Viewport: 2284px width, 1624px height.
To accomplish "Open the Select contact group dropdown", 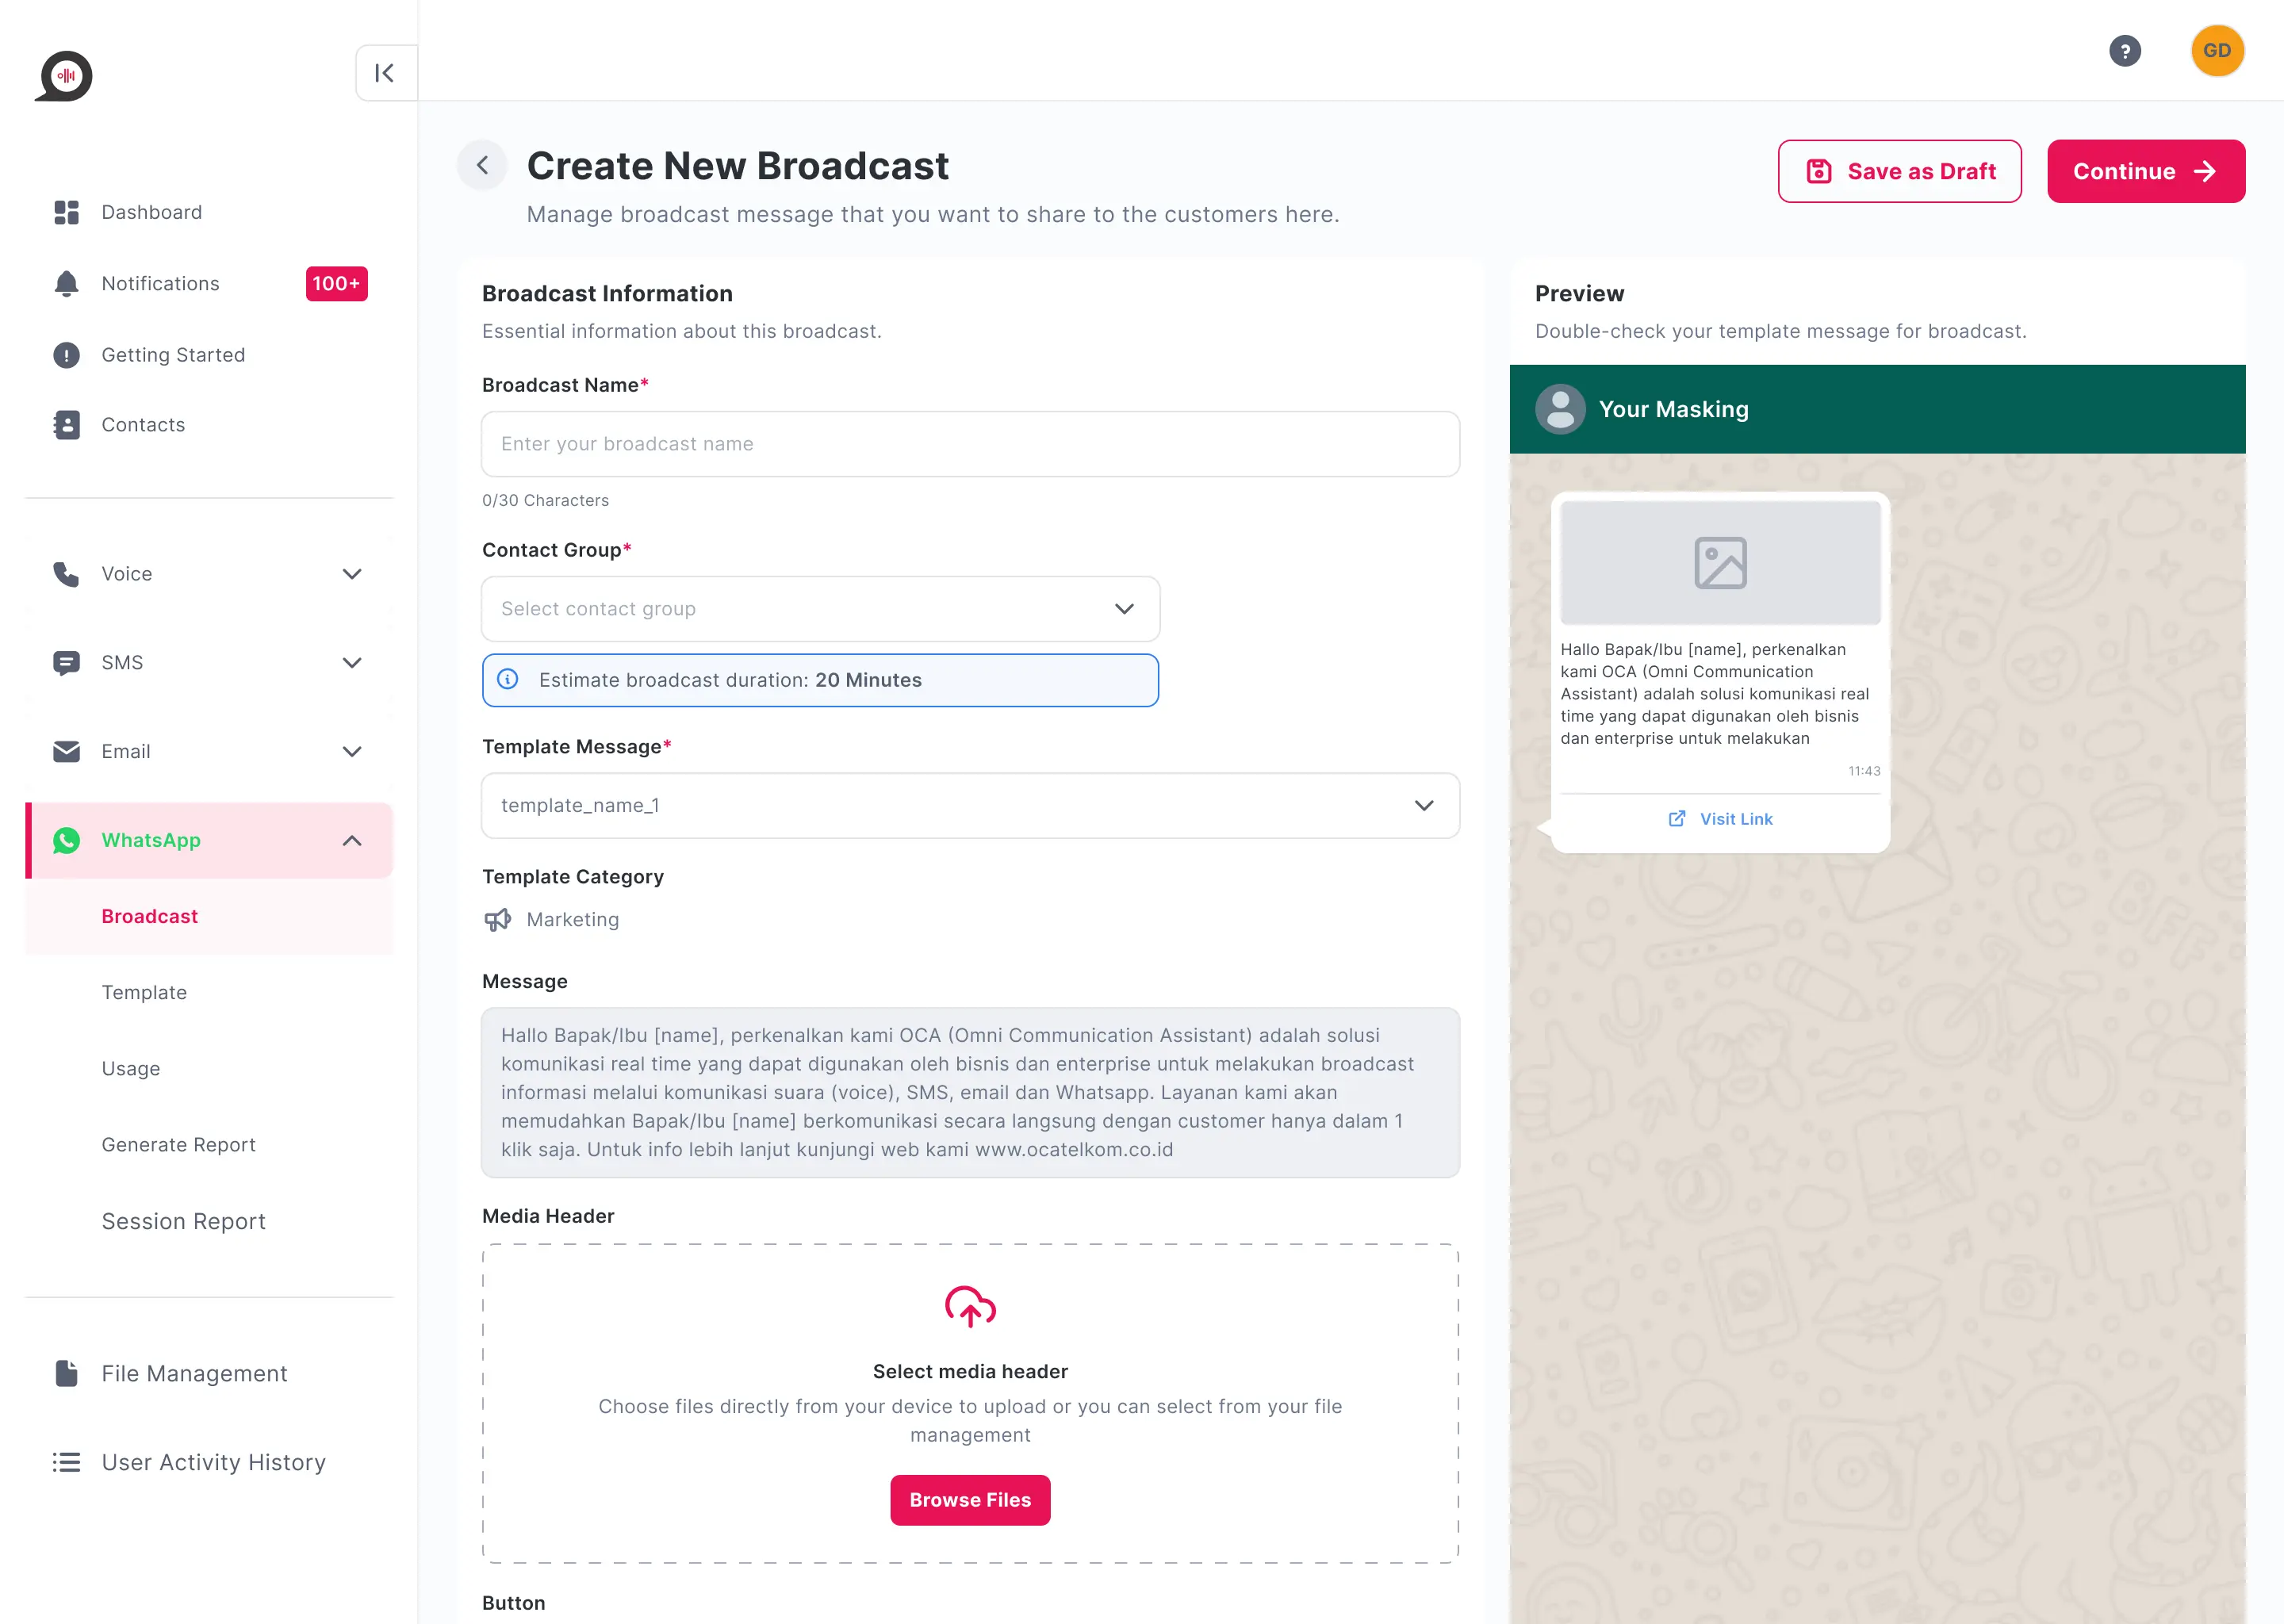I will point(820,609).
